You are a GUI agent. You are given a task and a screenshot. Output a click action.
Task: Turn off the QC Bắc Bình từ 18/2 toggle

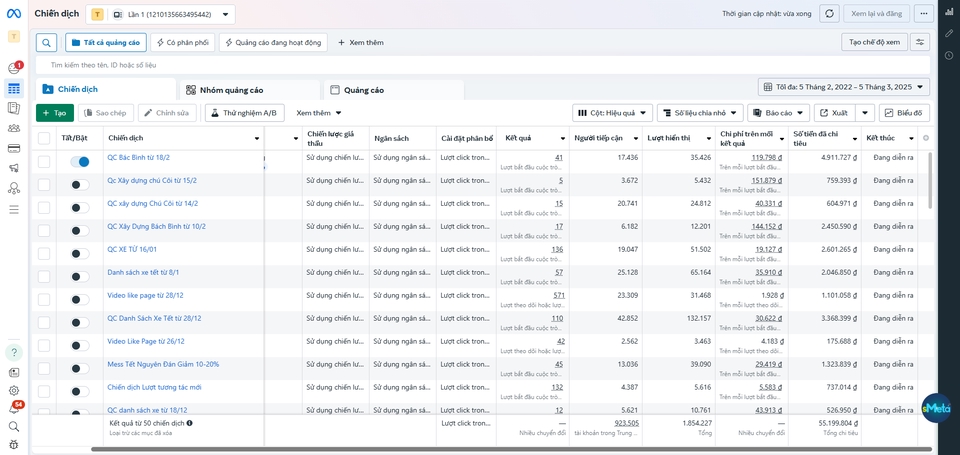[x=80, y=162]
